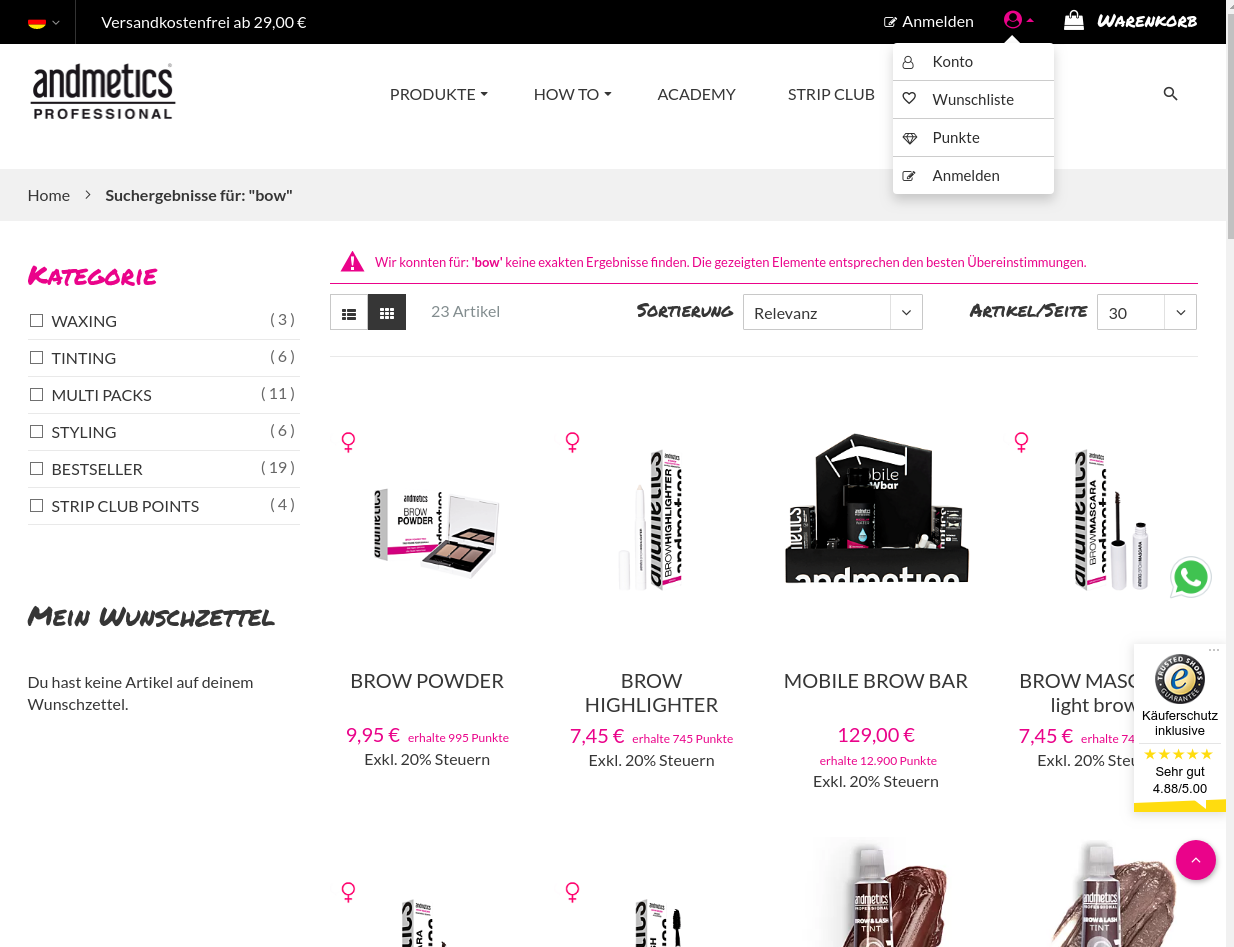Click the 23 Artikel count text

[465, 311]
